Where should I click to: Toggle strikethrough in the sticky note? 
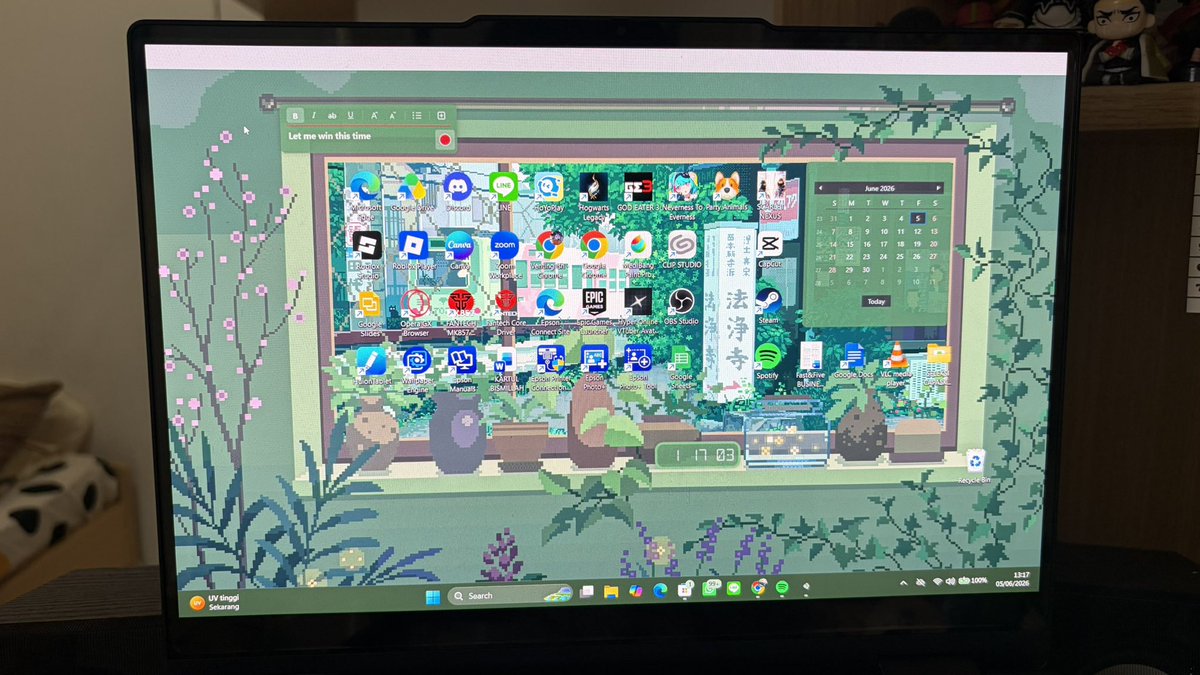pos(332,116)
